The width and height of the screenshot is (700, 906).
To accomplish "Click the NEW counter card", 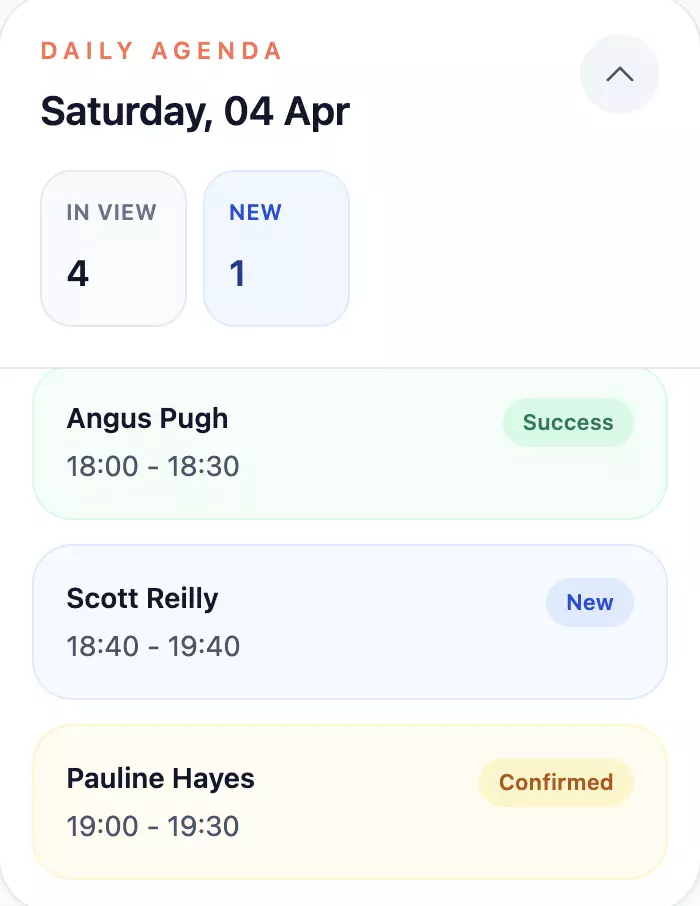I will [276, 247].
